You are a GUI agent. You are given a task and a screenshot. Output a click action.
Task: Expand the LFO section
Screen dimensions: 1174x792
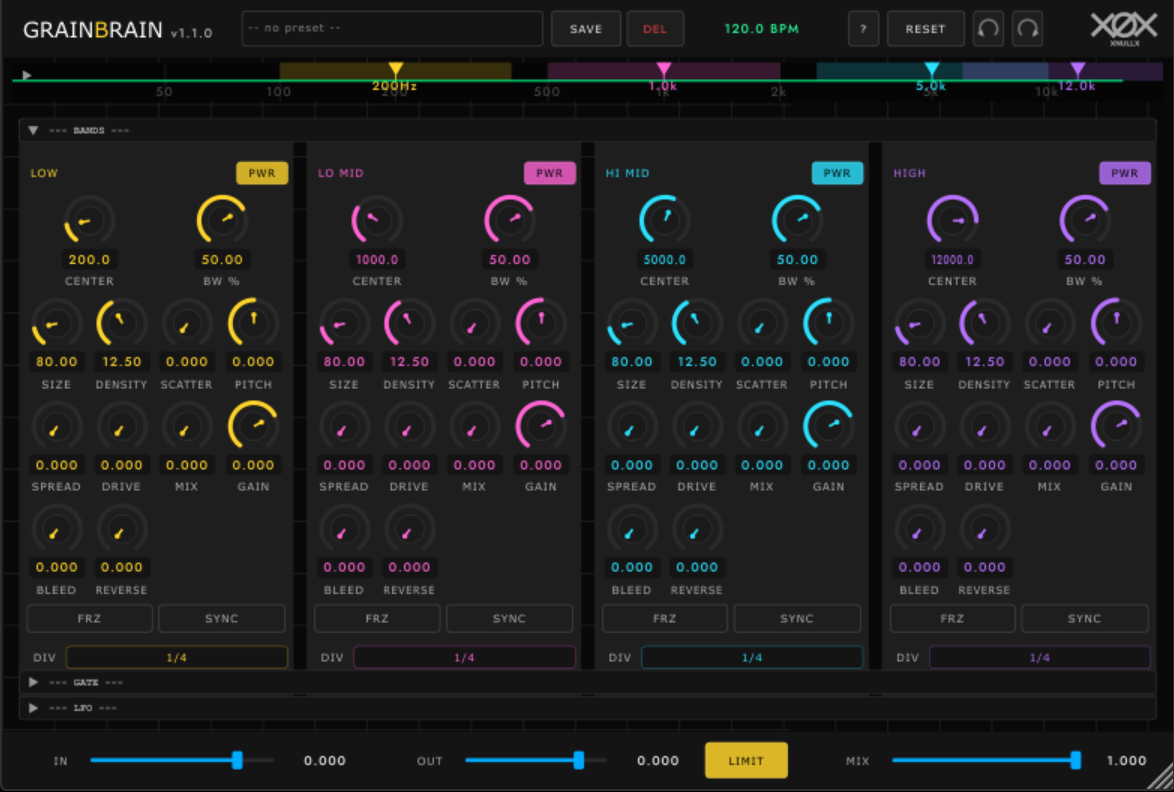(33, 707)
